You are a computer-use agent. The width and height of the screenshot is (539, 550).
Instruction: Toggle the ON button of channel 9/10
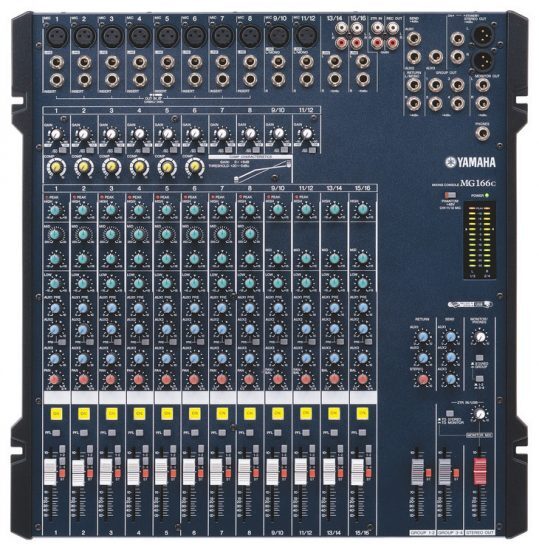point(278,414)
